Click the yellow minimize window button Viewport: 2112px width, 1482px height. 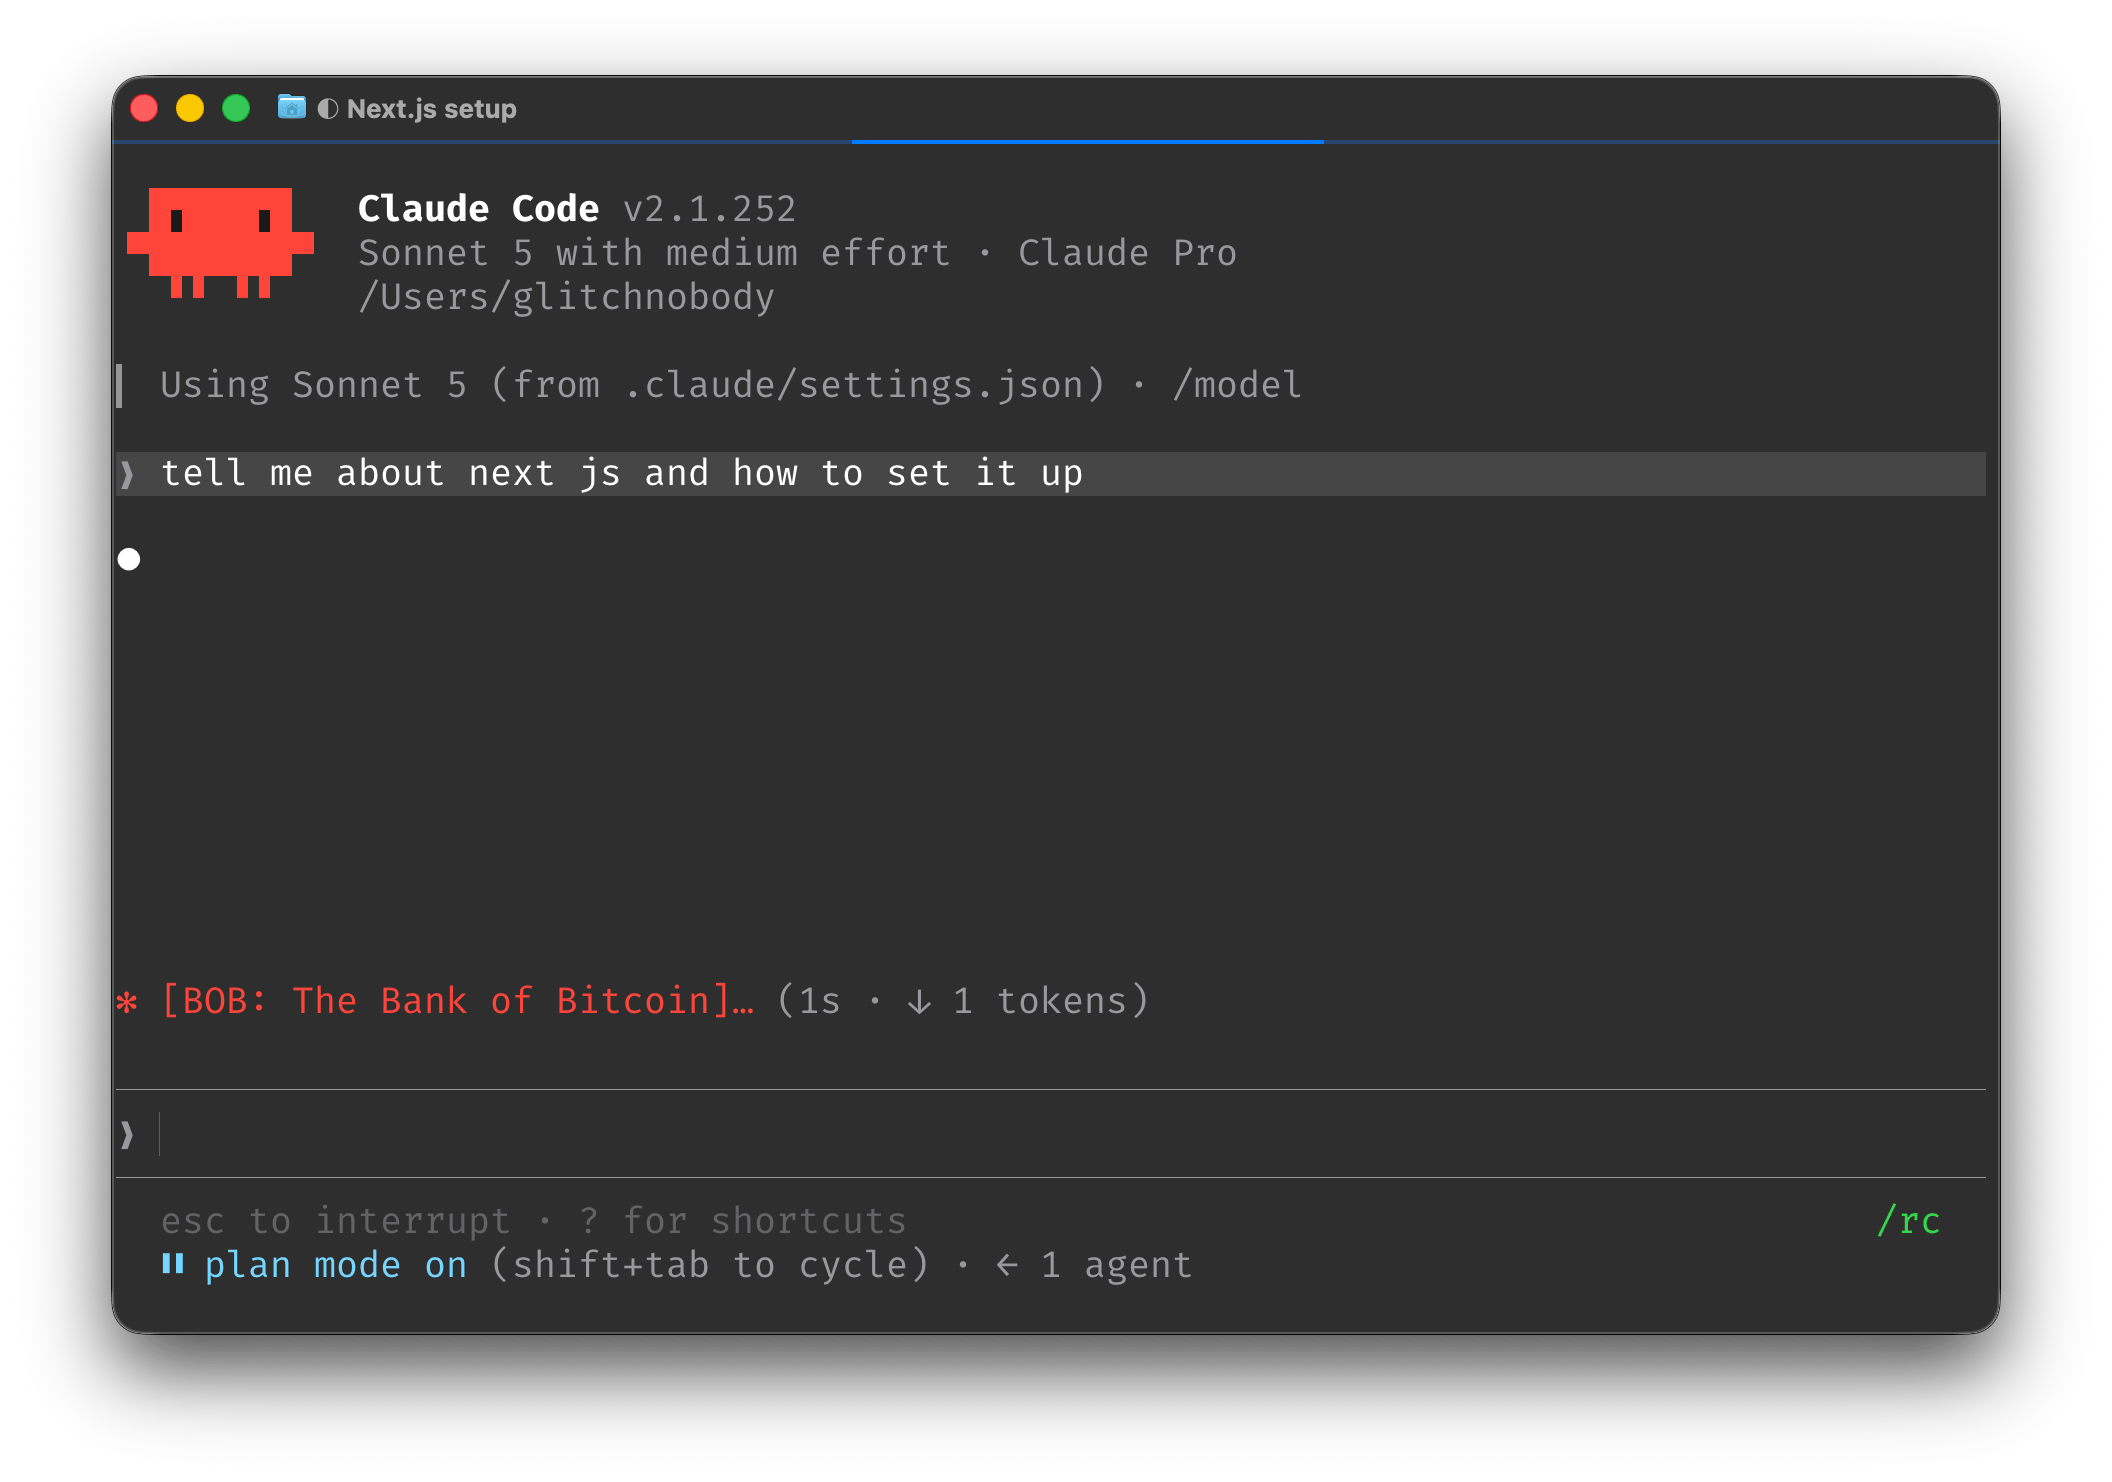[190, 108]
